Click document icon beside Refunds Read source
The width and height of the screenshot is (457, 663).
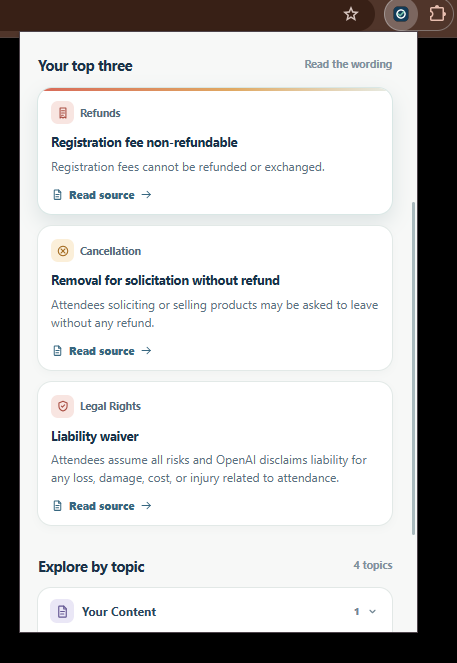pyautogui.click(x=57, y=195)
